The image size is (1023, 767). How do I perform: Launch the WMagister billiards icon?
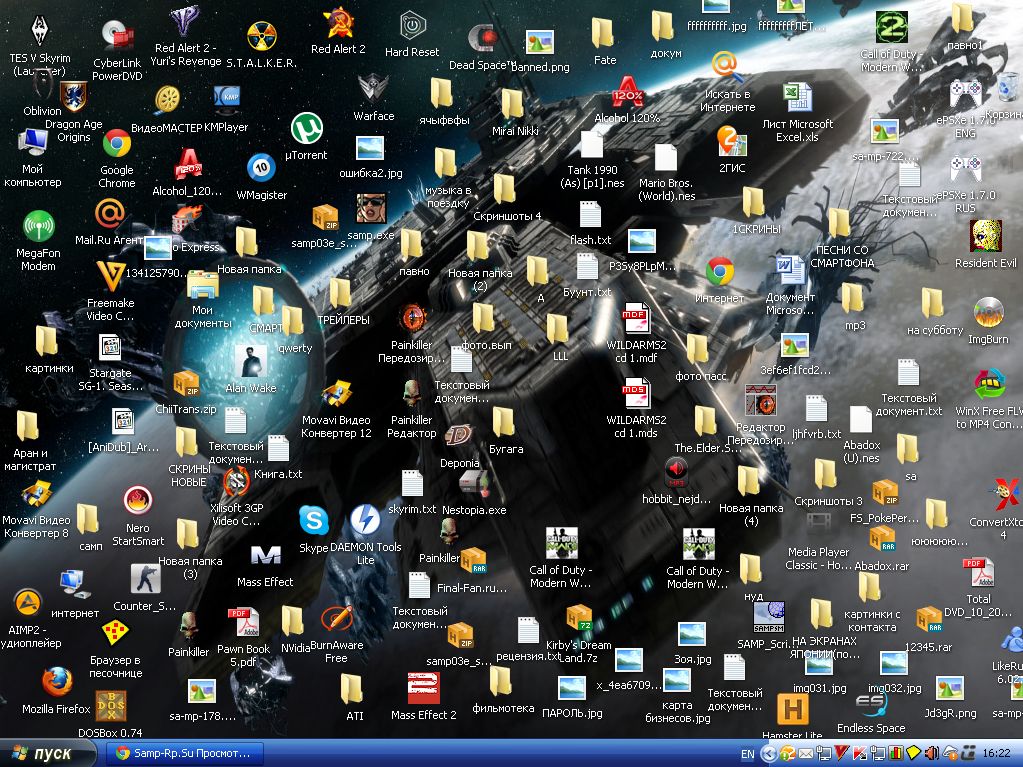(262, 168)
